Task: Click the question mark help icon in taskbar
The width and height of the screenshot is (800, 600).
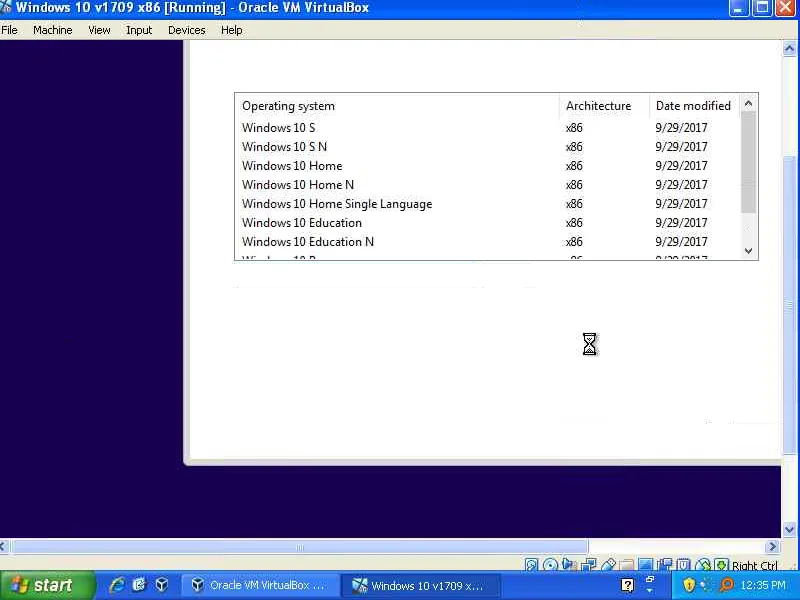Action: (627, 585)
